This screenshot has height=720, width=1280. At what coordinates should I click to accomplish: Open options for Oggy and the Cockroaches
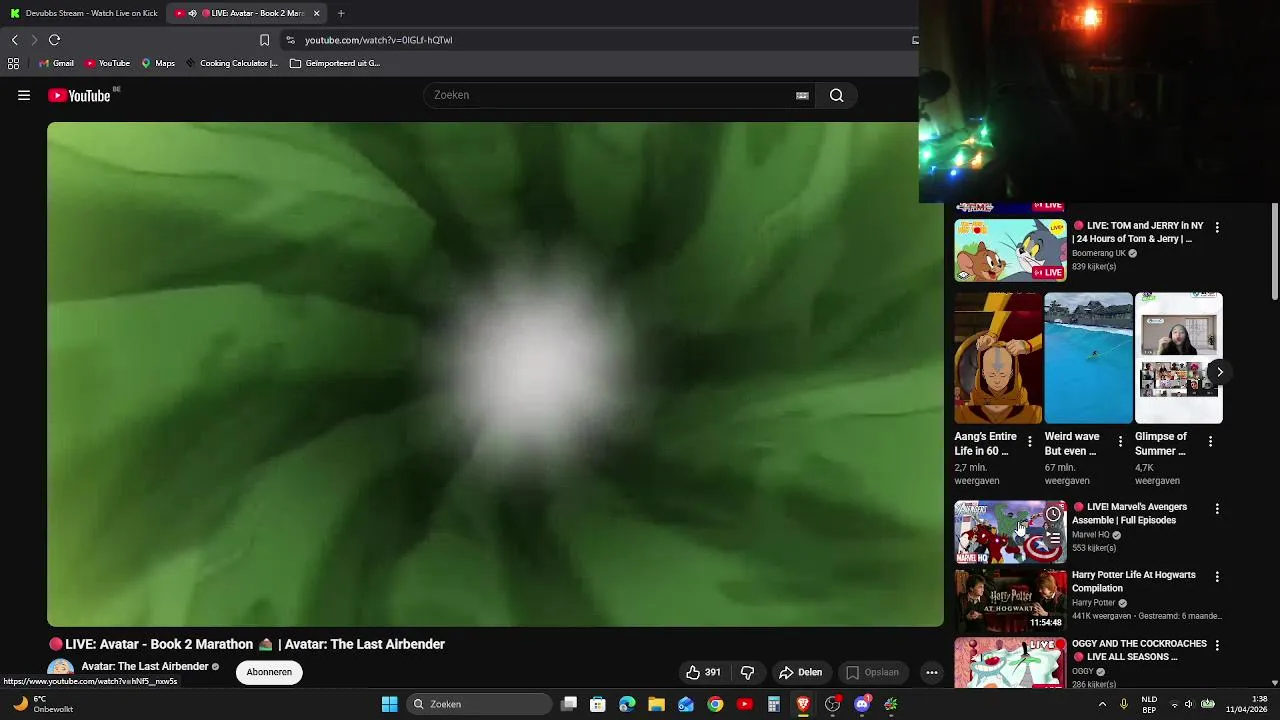click(1217, 646)
